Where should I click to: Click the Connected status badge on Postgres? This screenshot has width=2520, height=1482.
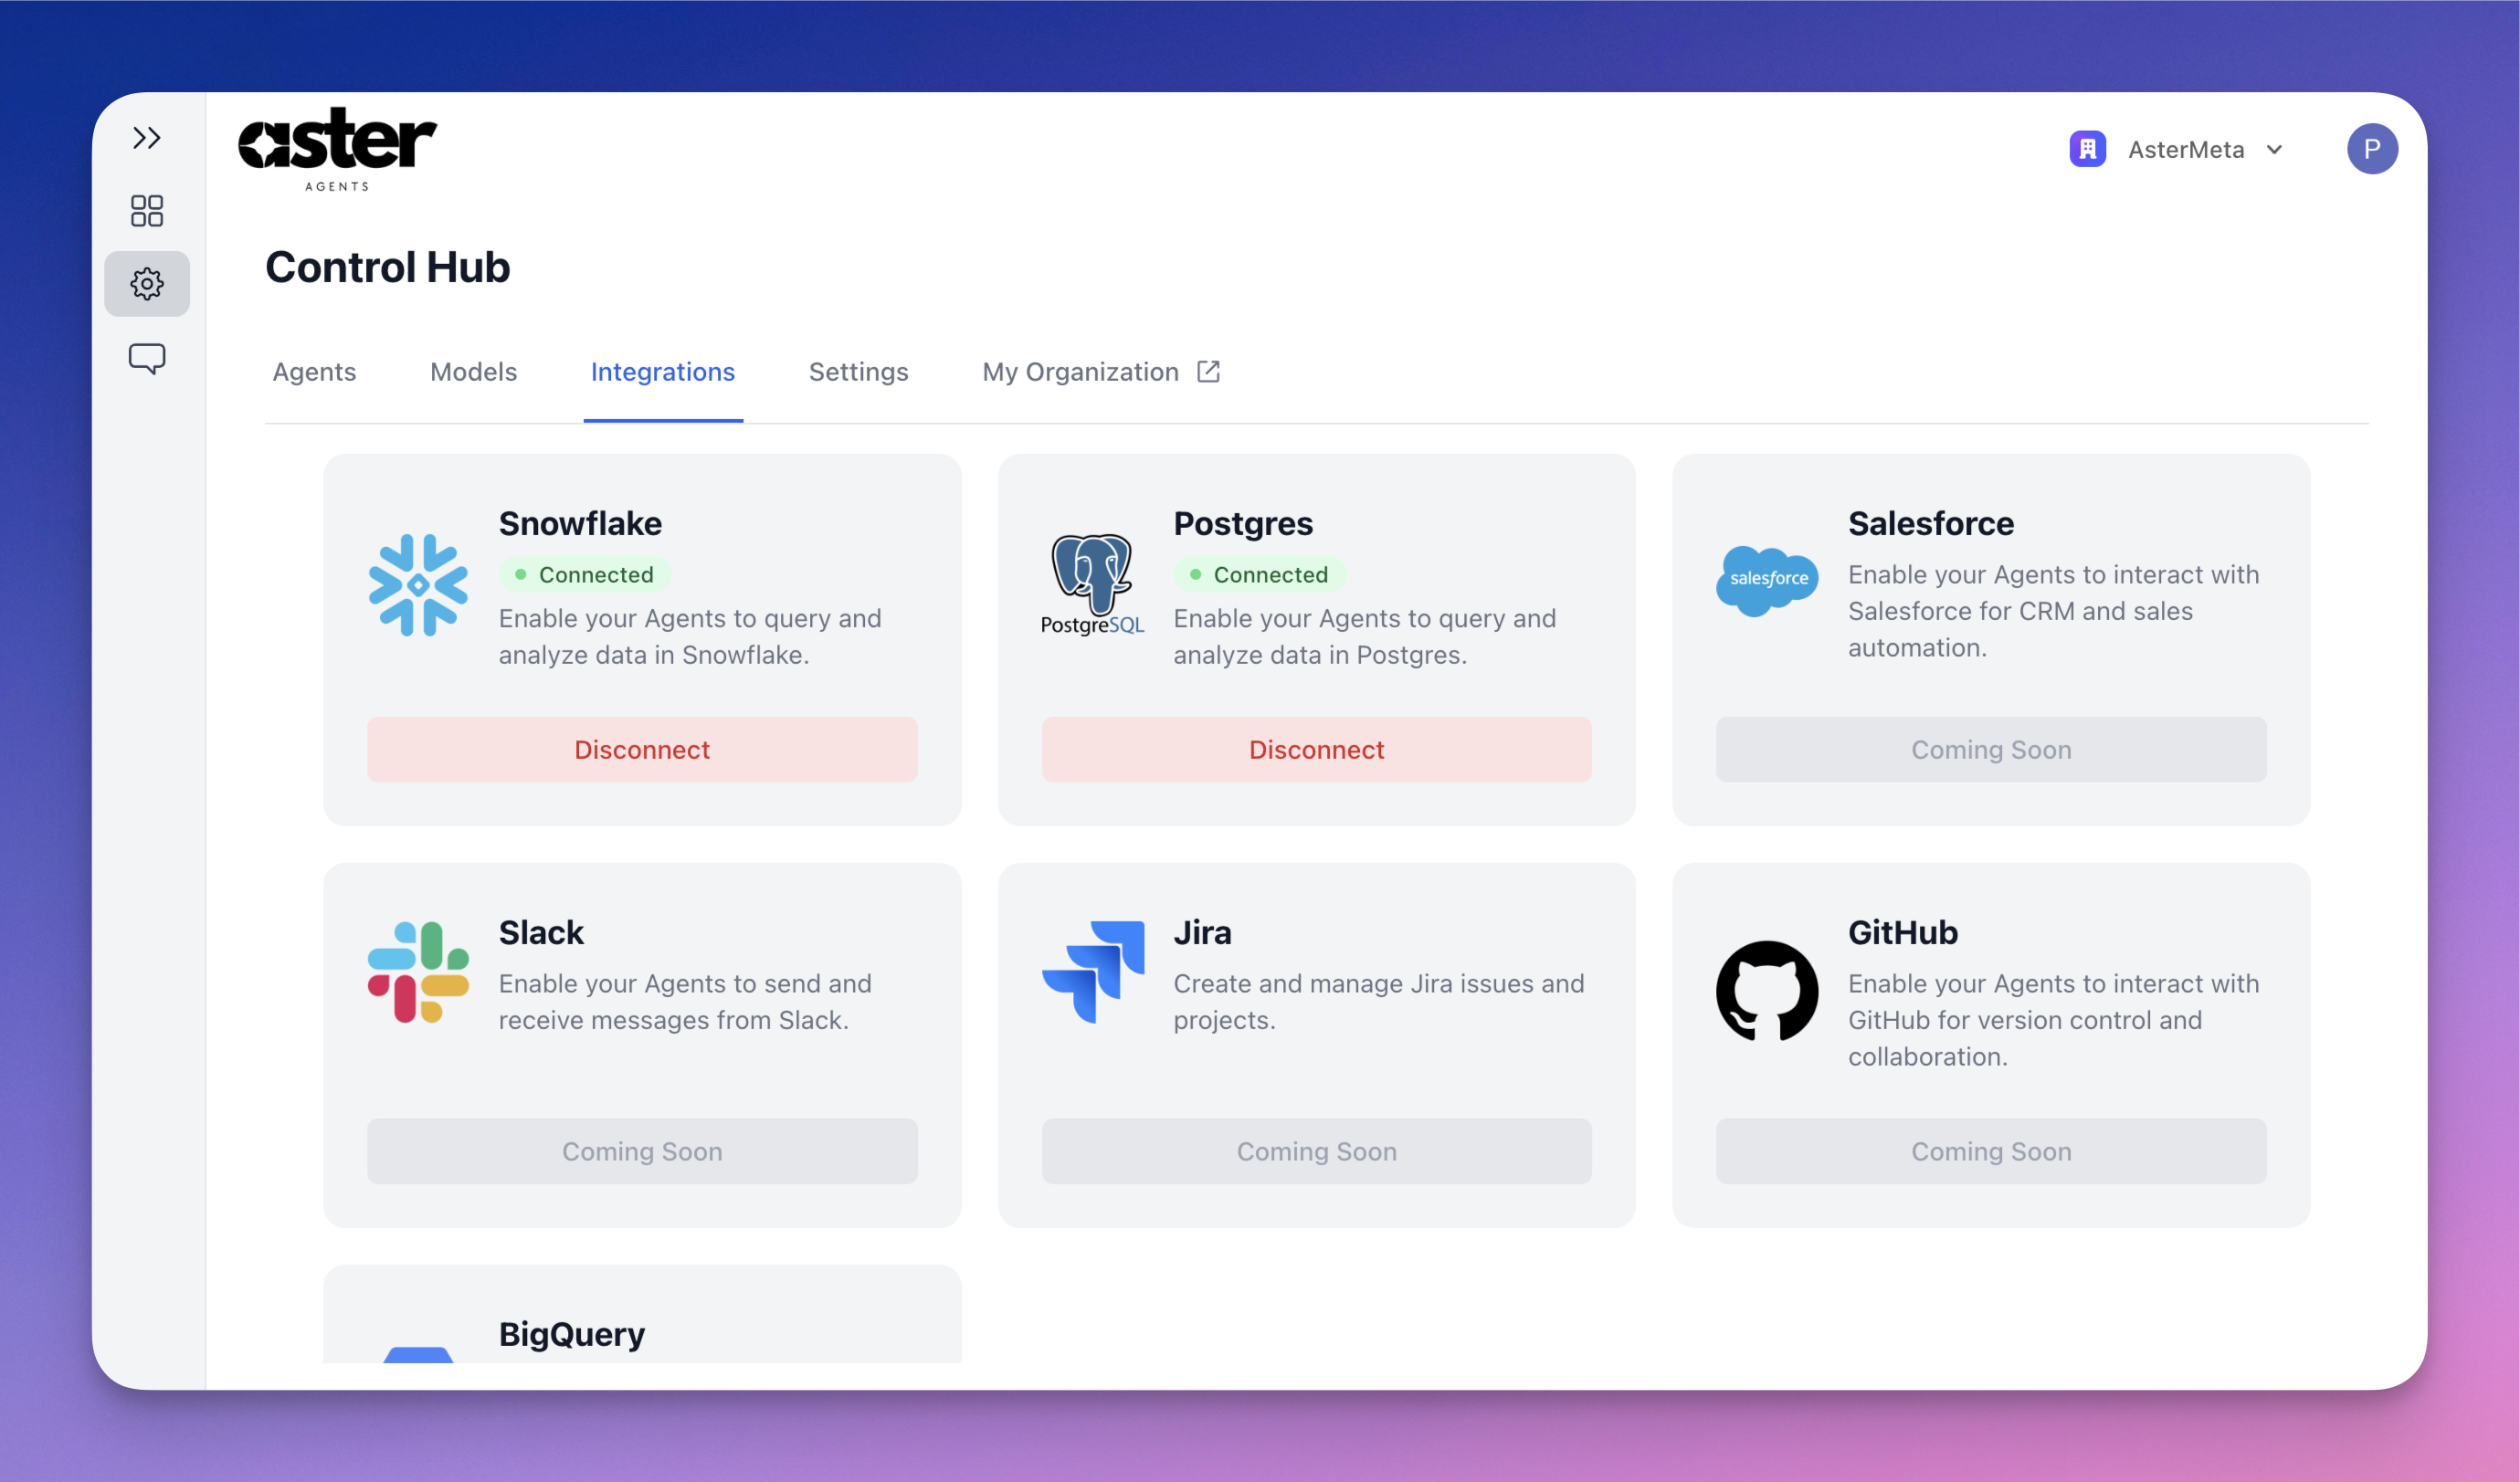(x=1259, y=575)
